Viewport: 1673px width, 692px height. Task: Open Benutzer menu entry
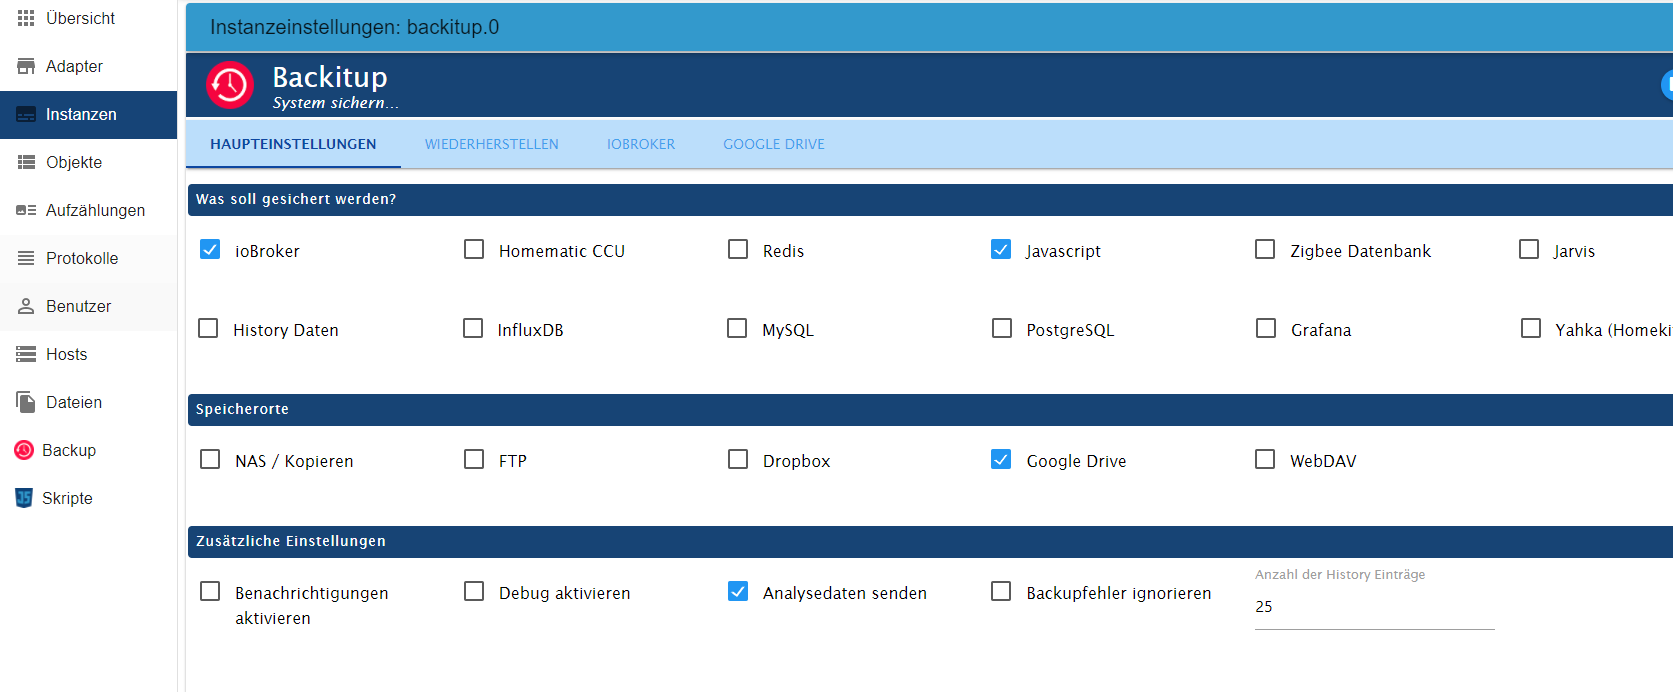coord(88,306)
